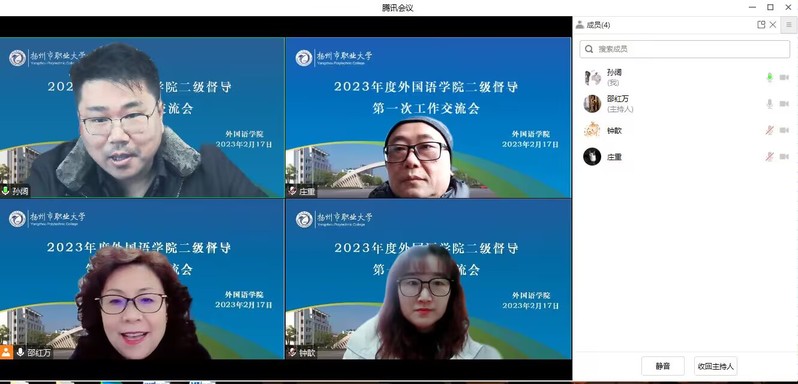Screen dimensions: 798x384
Task: Click 钟歆's camera icon in member list
Action: point(784,130)
